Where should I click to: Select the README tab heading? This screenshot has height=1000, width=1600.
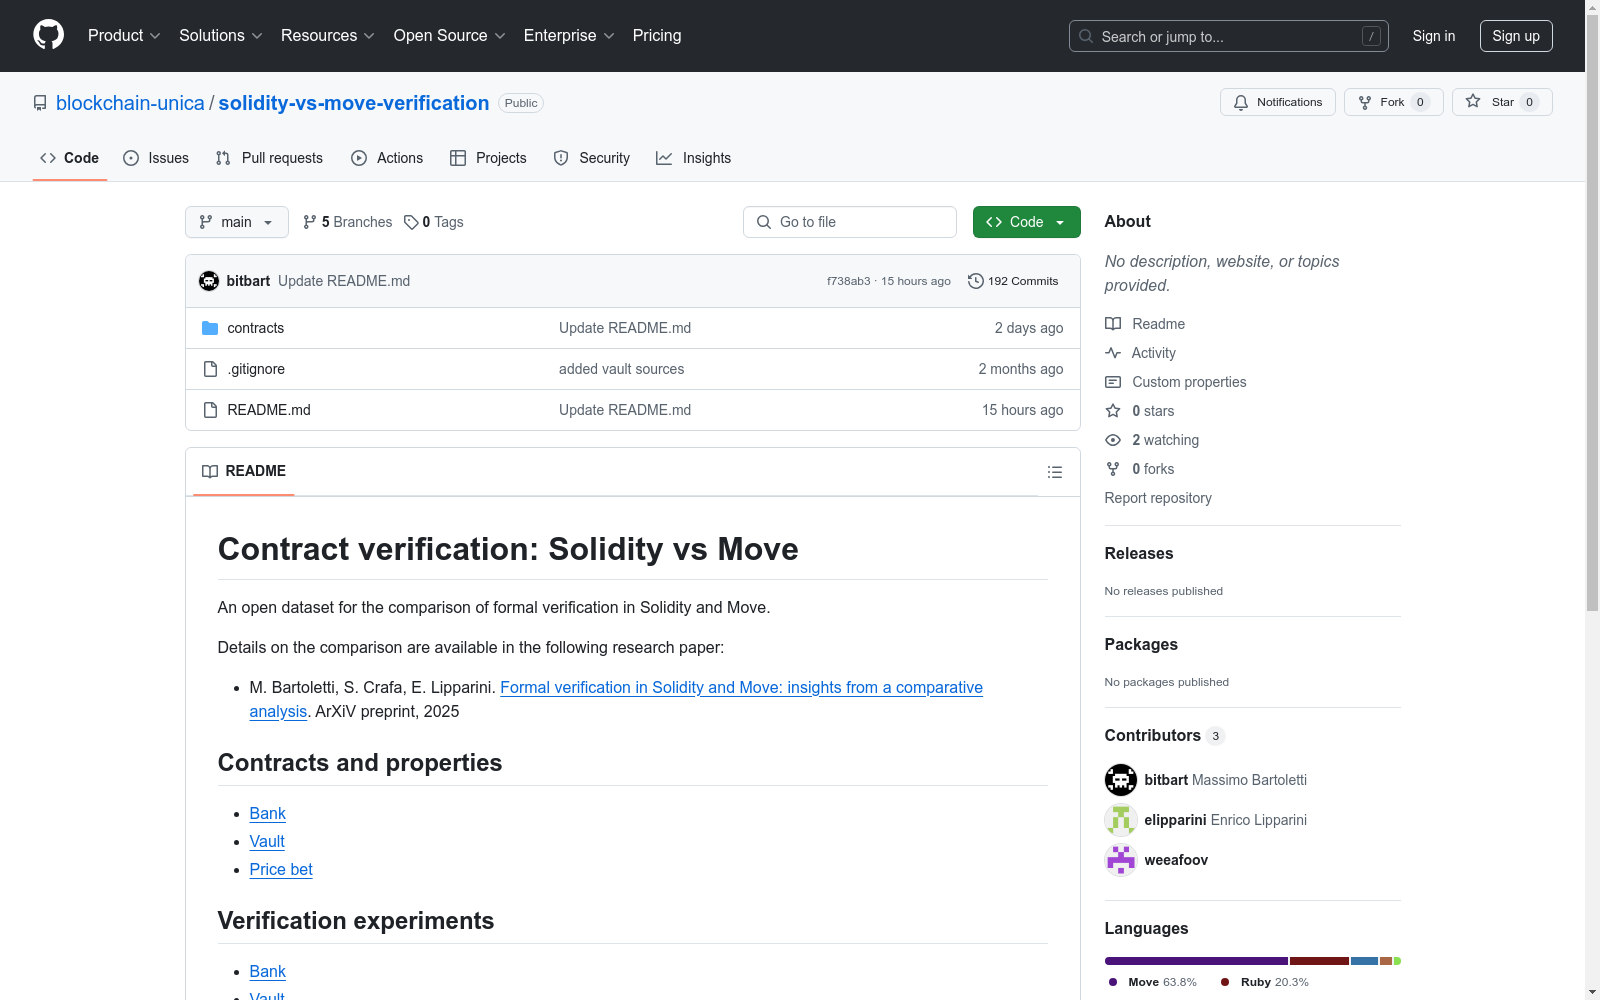click(244, 471)
